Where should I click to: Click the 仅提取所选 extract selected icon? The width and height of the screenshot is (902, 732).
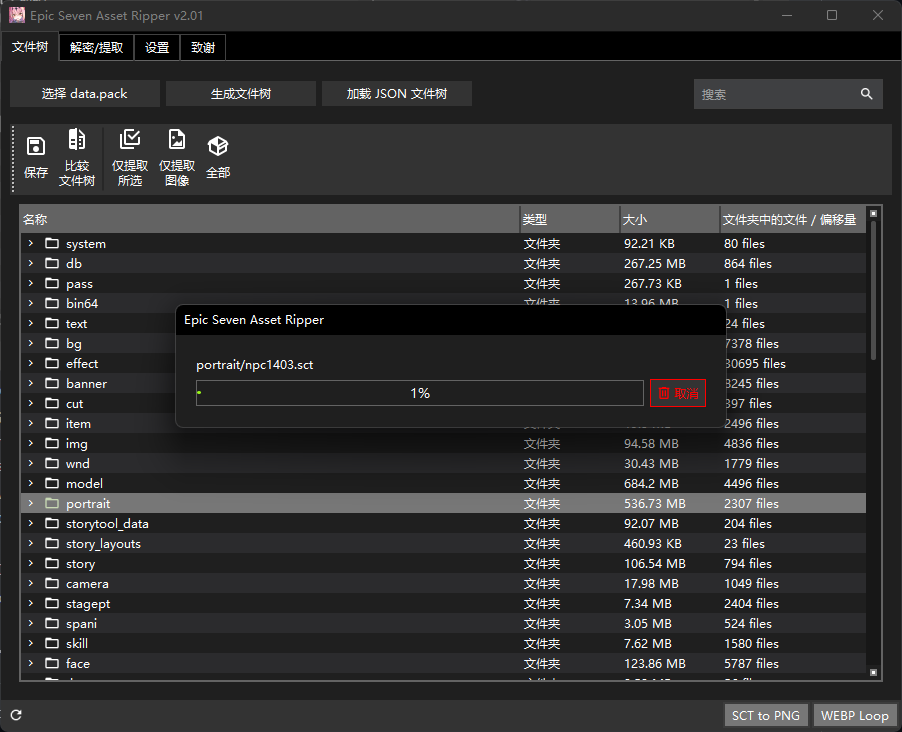pyautogui.click(x=130, y=139)
